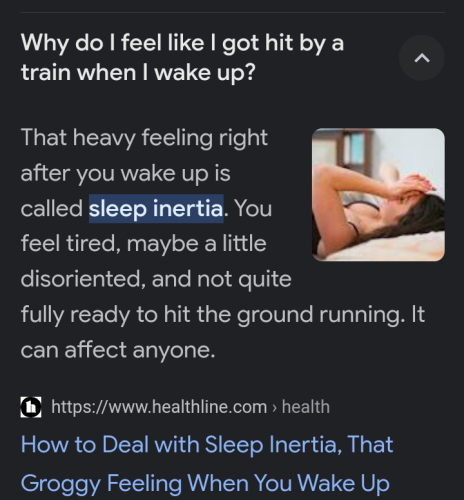
Task: Click 'disoriented, and not quite' text line
Action: (156, 279)
